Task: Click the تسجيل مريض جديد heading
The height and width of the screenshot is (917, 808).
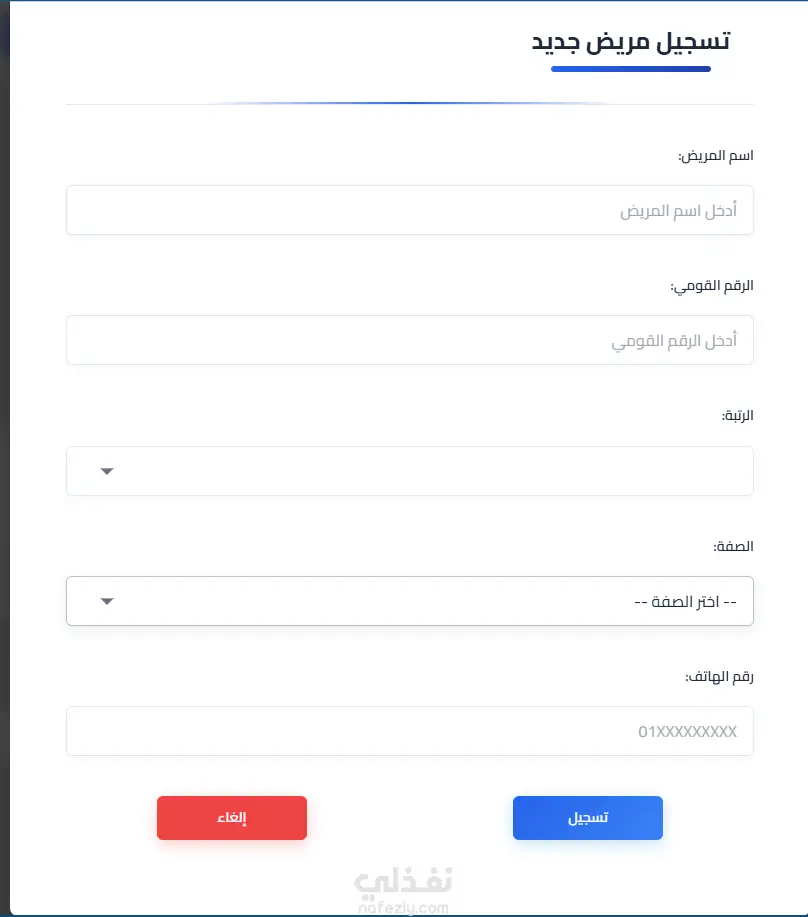Action: click(631, 42)
